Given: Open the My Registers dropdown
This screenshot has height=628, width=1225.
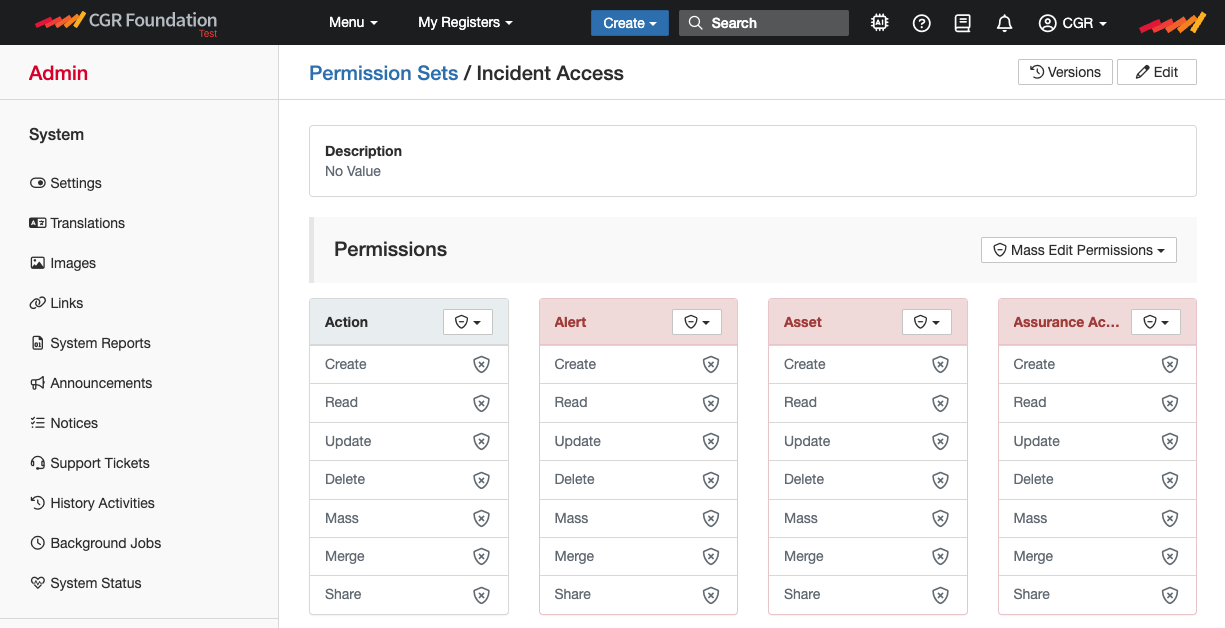Looking at the screenshot, I should click(x=465, y=22).
